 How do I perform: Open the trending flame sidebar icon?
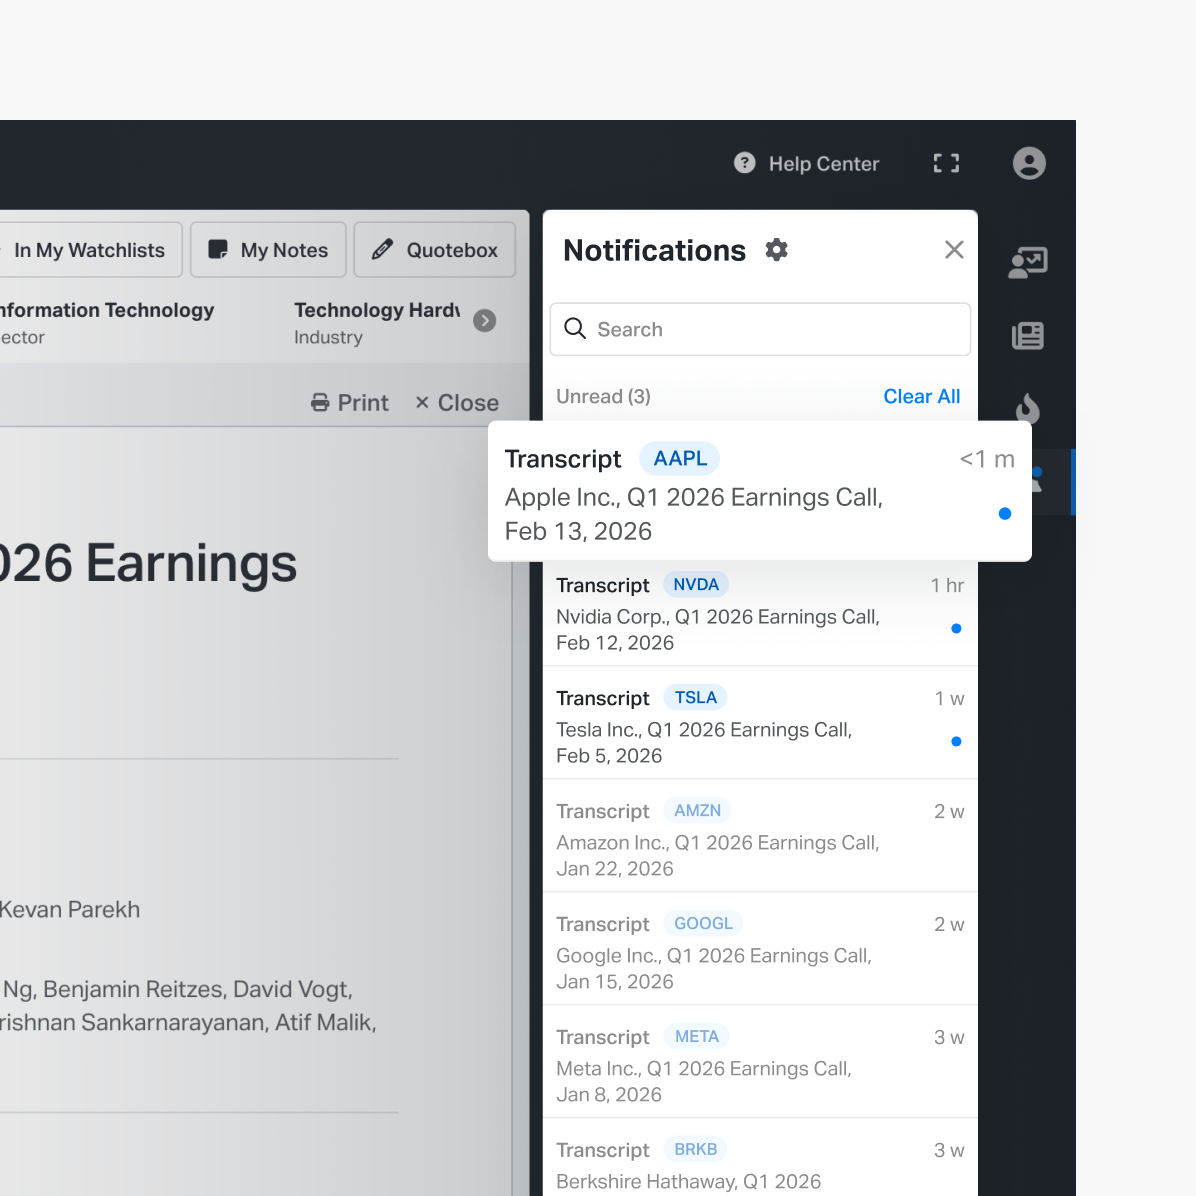tap(1028, 408)
